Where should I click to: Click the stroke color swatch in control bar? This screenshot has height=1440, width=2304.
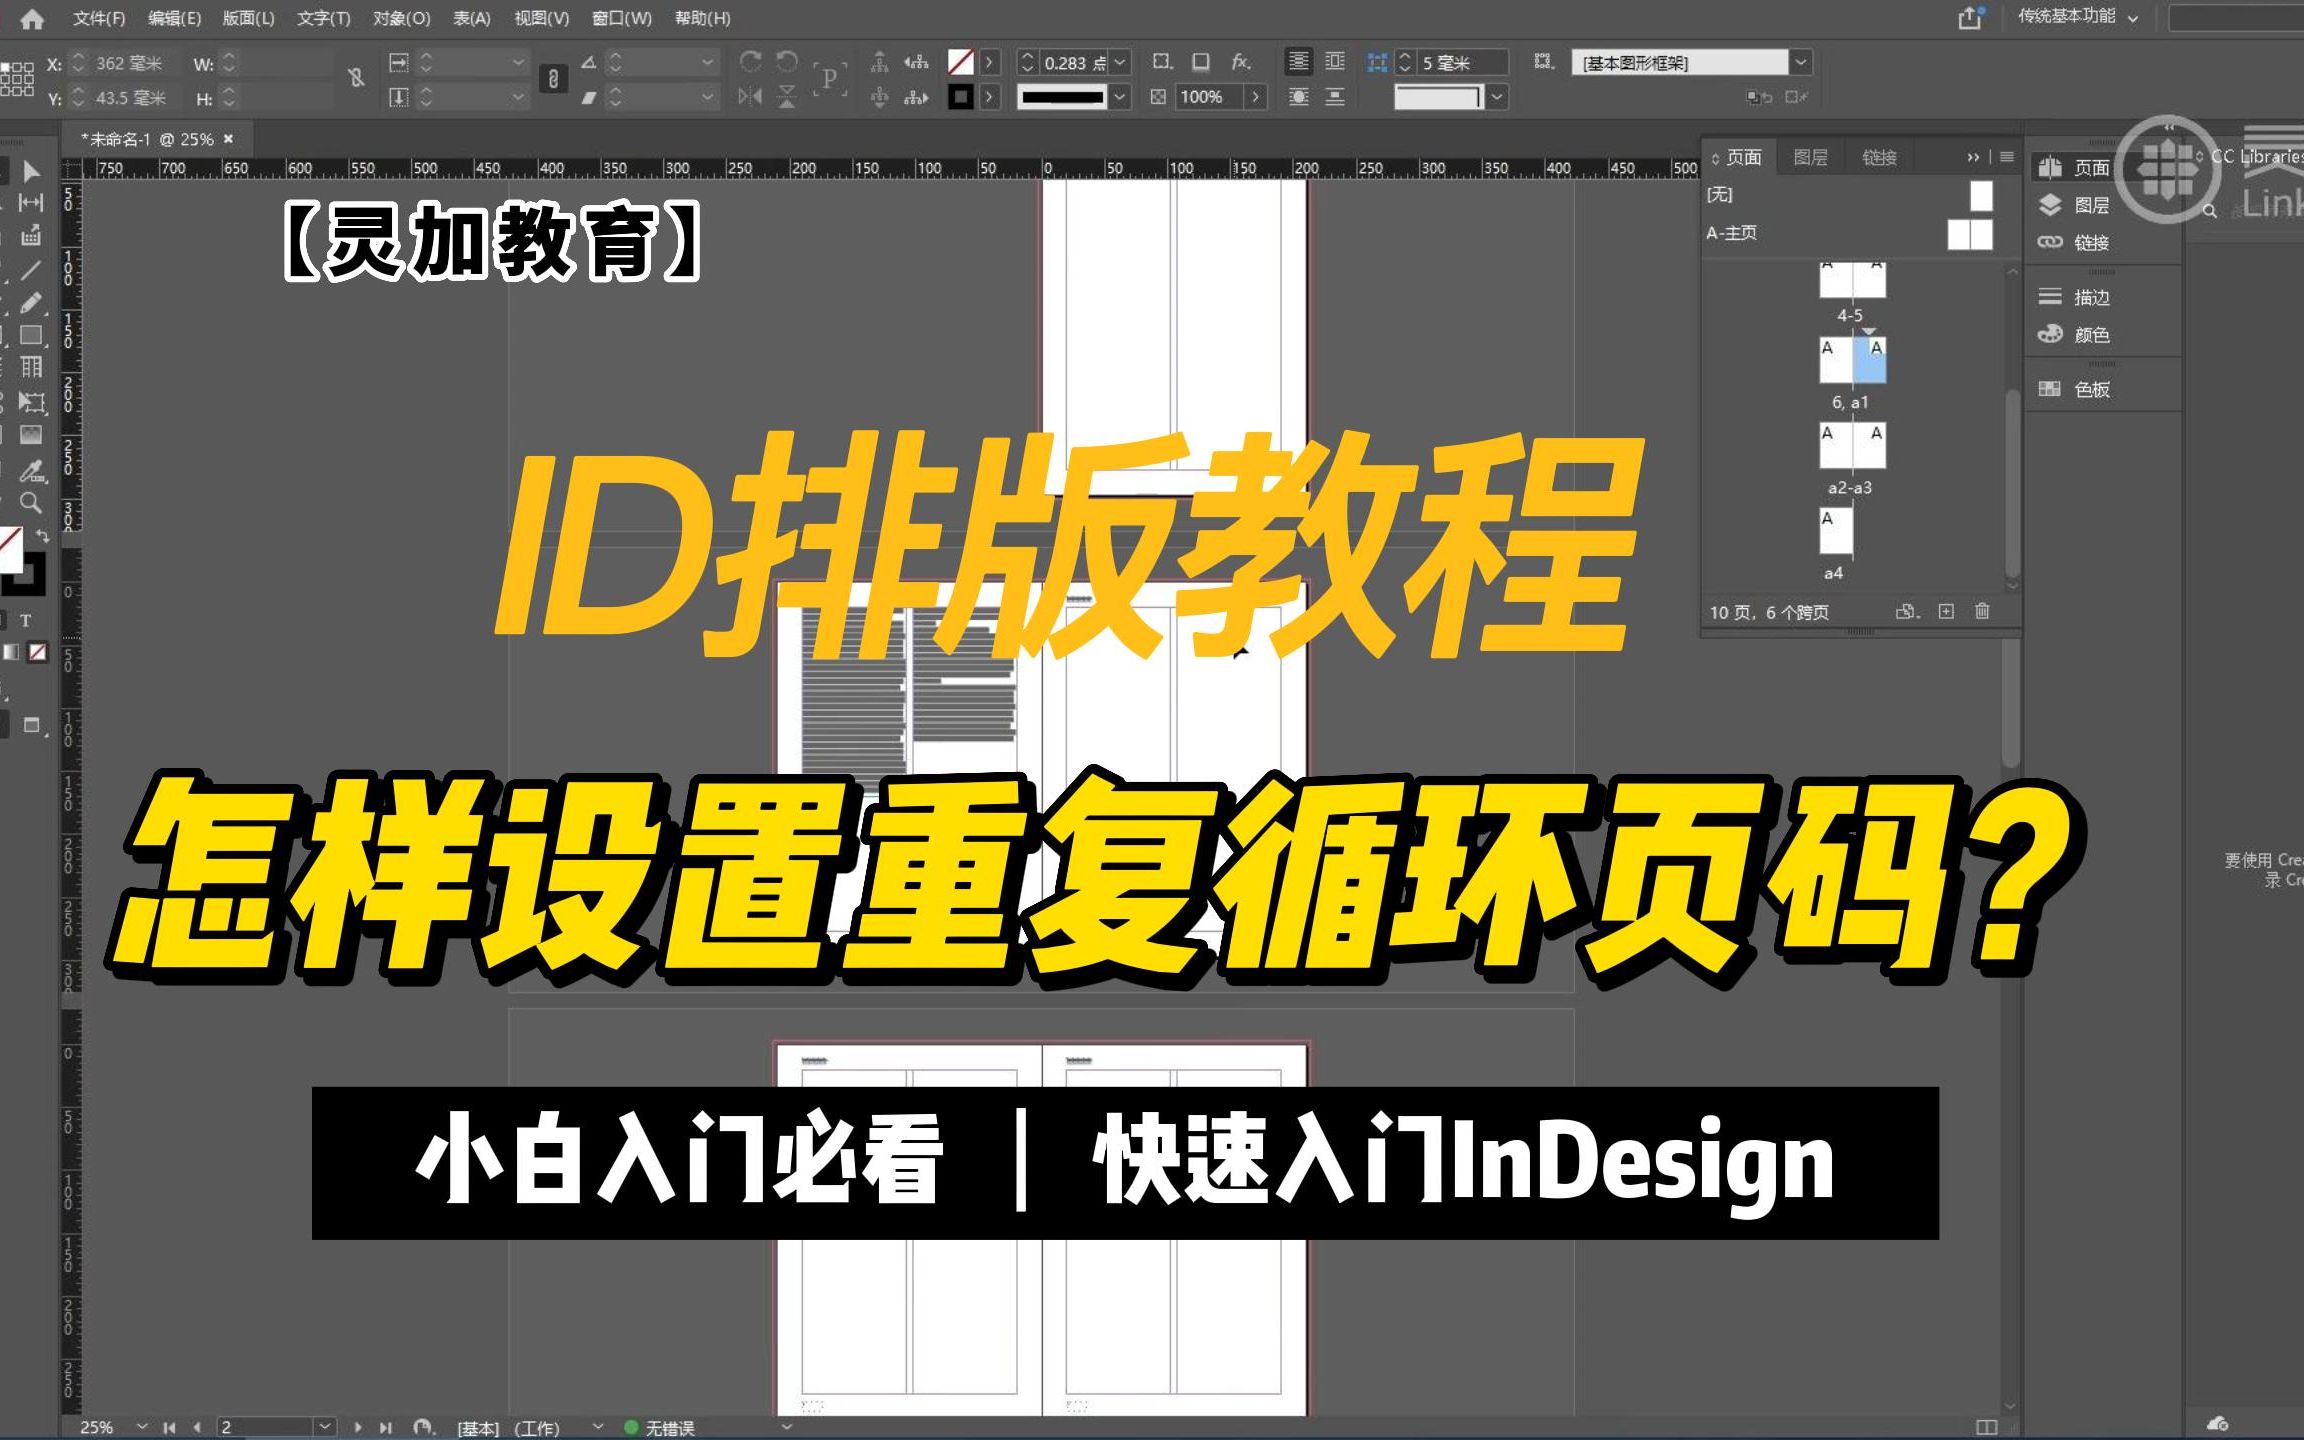coord(960,97)
